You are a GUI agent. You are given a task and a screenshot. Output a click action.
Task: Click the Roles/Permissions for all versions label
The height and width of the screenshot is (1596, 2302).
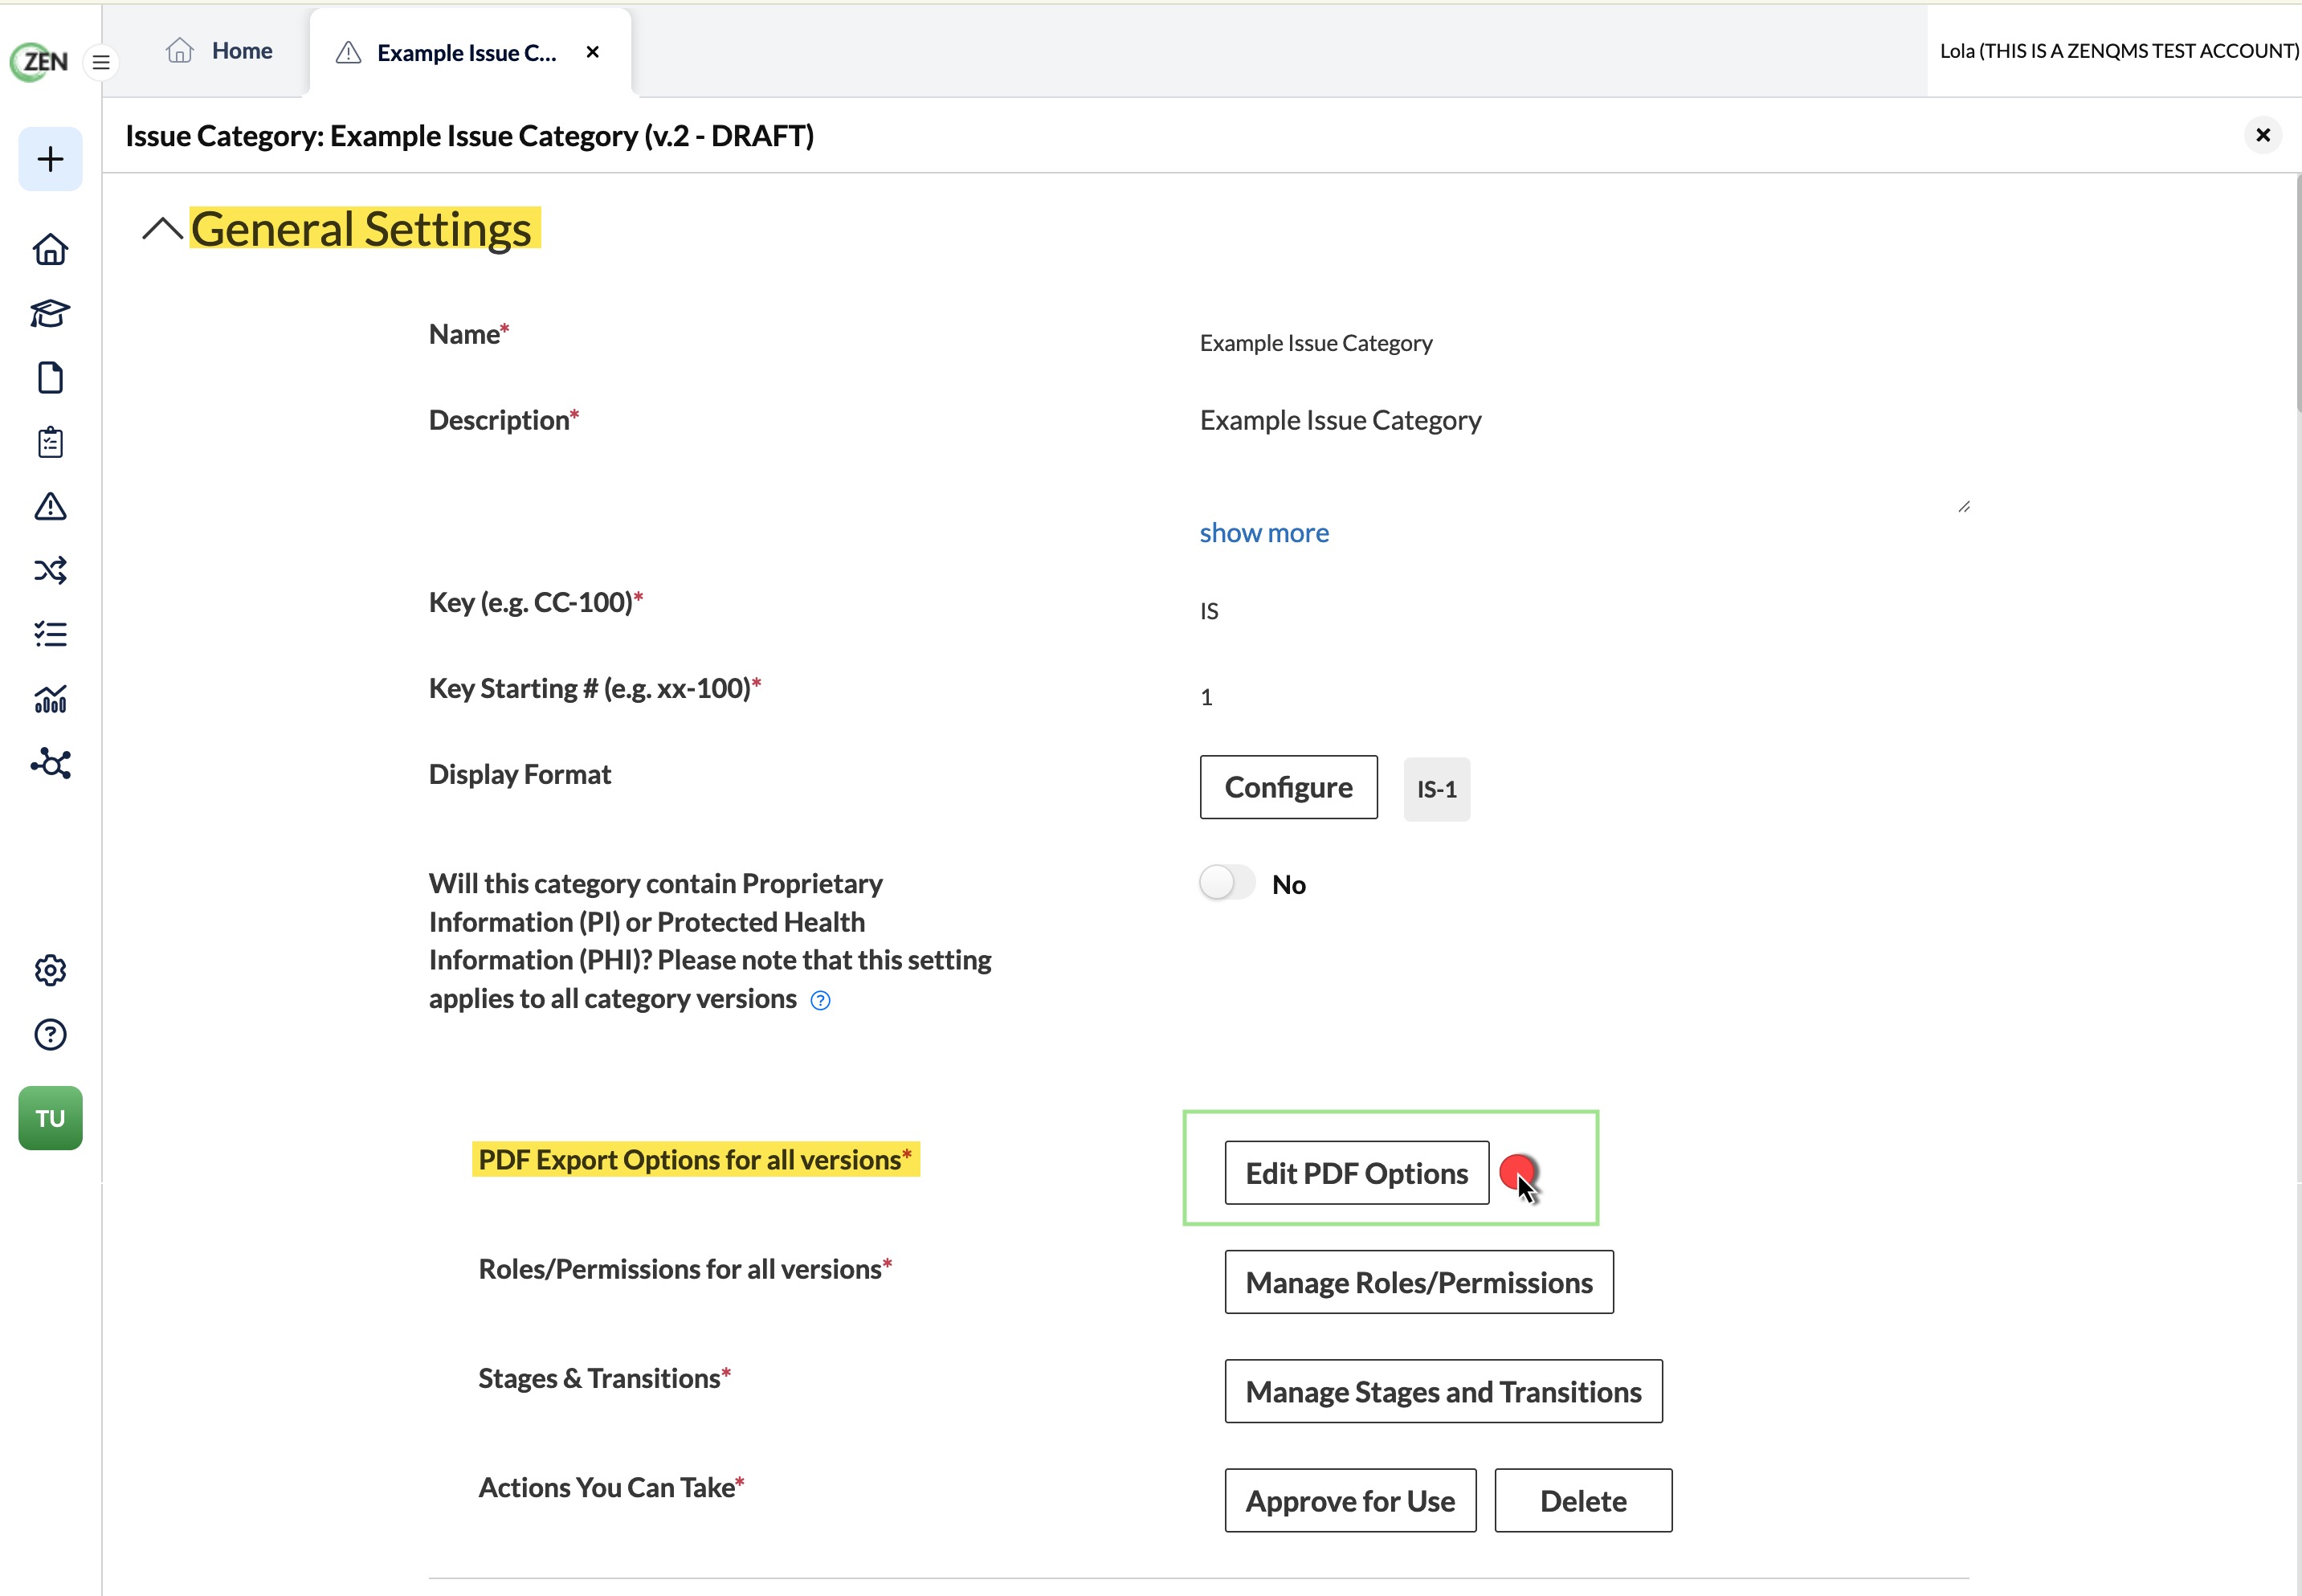(685, 1269)
